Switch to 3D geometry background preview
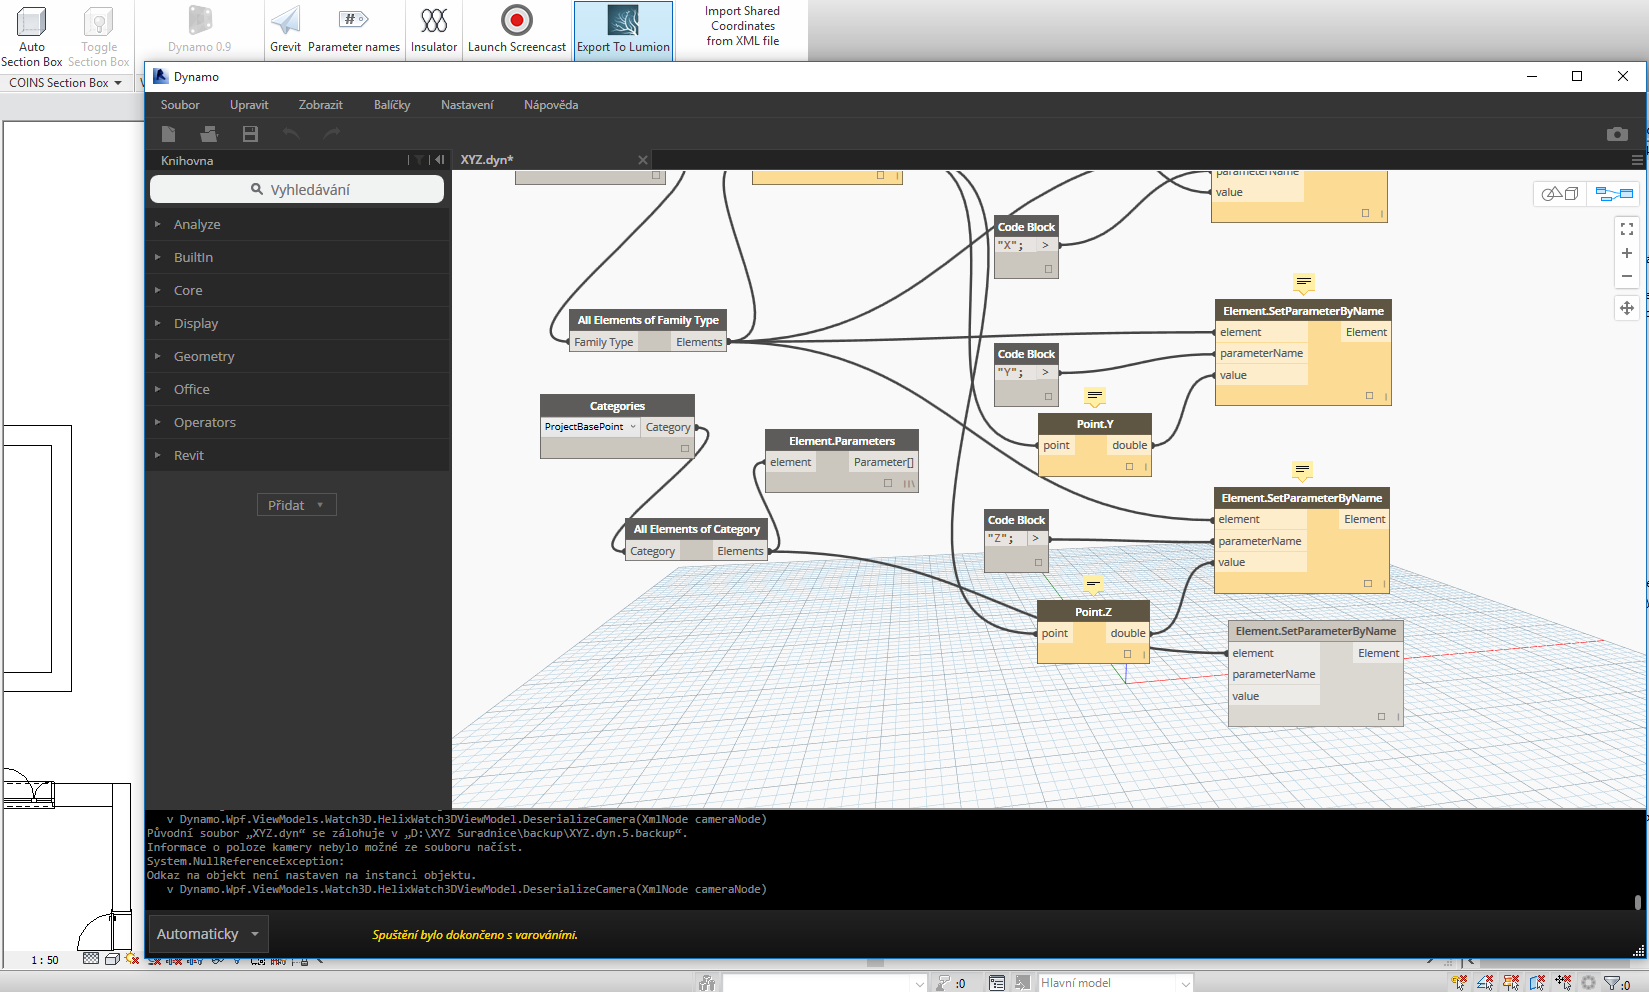The image size is (1649, 992). (x=1559, y=194)
